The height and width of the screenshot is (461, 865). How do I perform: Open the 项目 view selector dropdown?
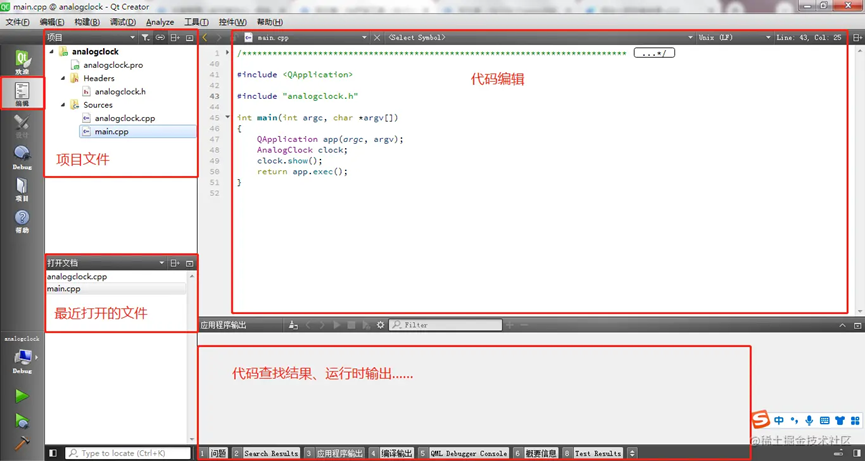[x=132, y=37]
